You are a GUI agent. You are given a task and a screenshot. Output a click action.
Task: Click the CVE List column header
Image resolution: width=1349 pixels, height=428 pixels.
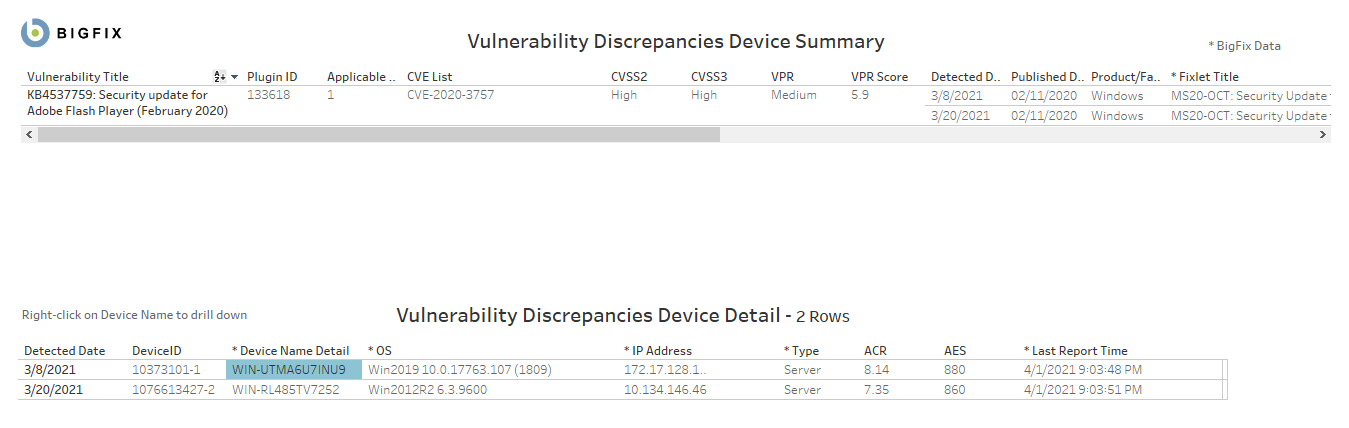[x=429, y=77]
